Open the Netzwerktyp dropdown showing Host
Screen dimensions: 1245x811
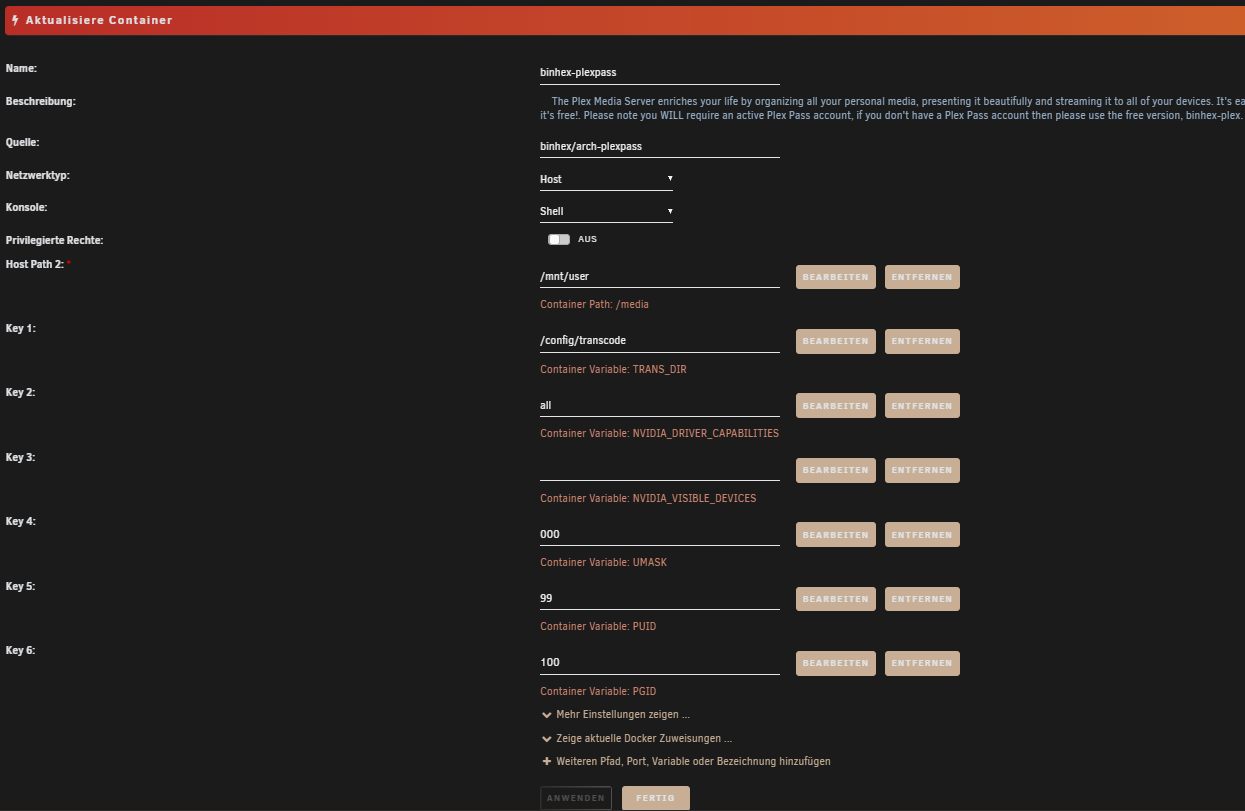[x=606, y=179]
